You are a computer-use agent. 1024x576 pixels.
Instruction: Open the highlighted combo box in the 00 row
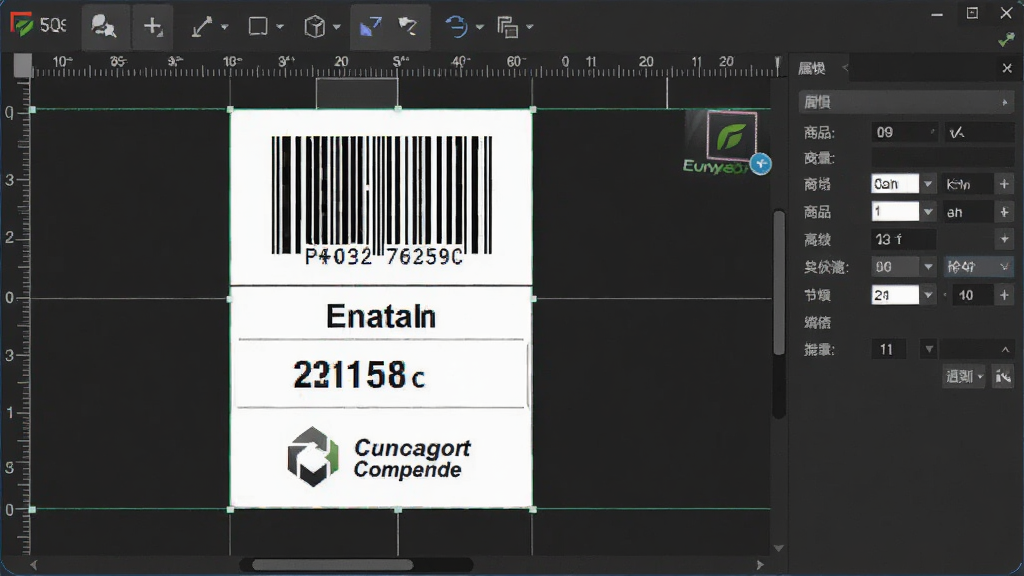click(978, 267)
